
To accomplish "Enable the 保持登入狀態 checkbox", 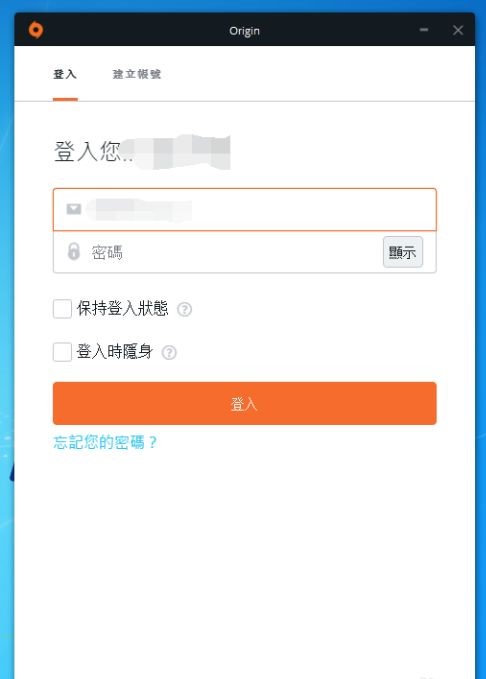I will (62, 309).
